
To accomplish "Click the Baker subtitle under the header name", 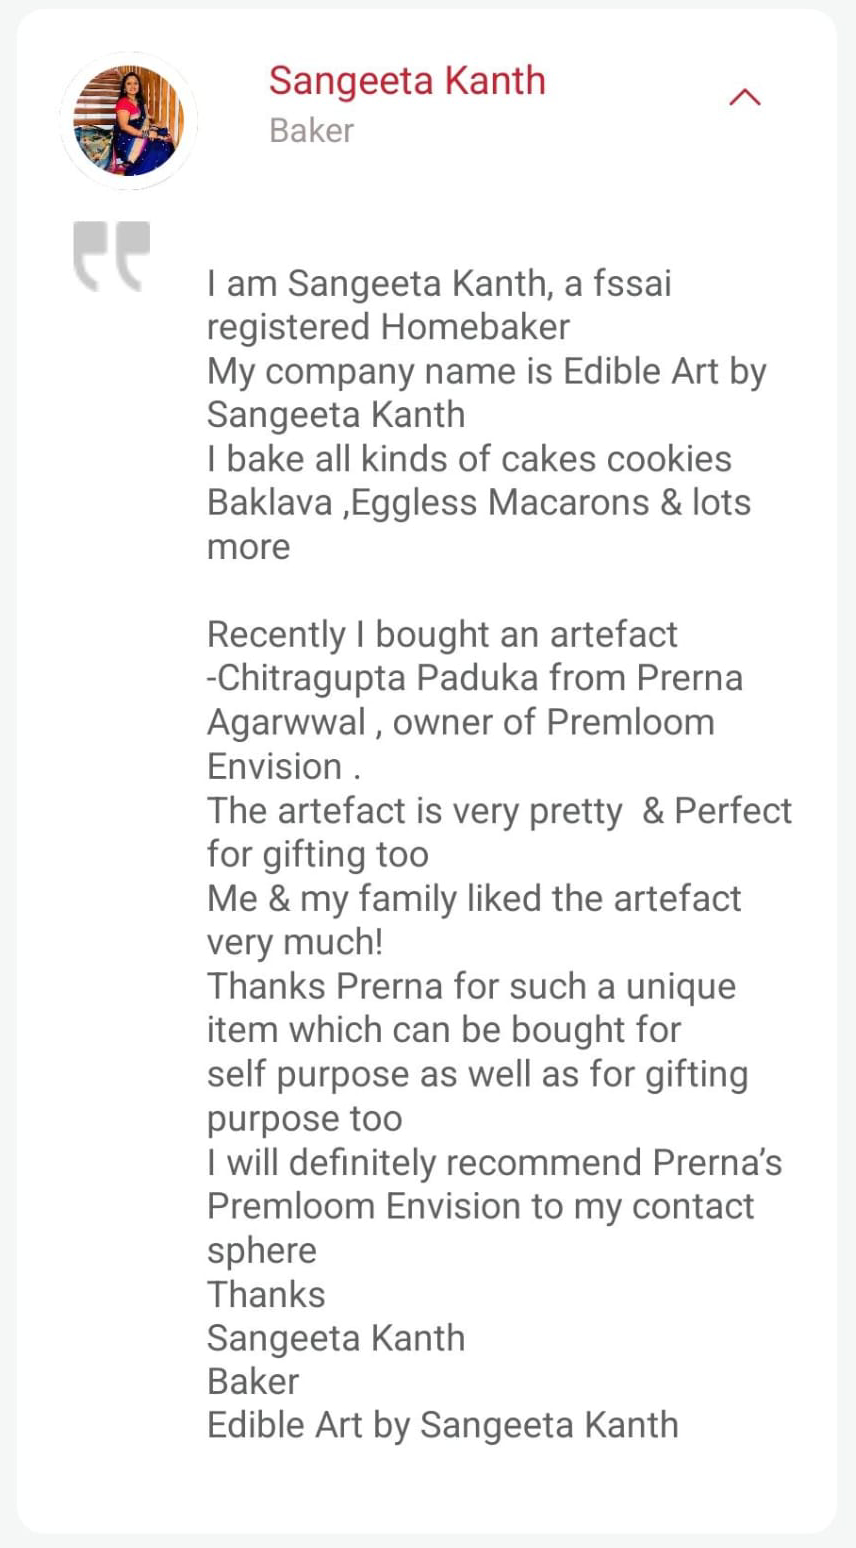I will [x=311, y=130].
